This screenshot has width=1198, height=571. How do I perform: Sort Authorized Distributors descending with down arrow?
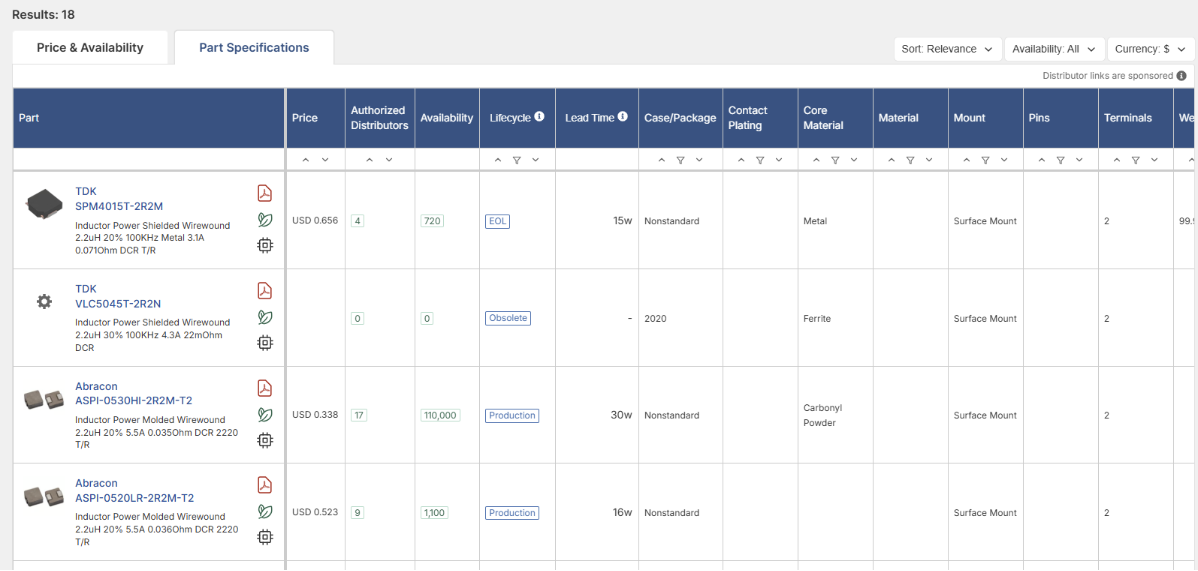coord(389,160)
